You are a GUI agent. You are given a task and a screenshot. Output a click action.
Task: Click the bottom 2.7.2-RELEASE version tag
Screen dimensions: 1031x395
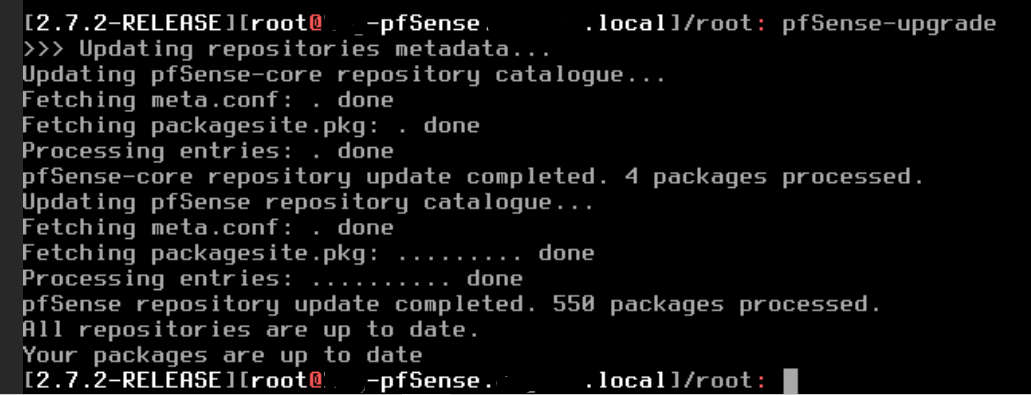click(x=130, y=381)
